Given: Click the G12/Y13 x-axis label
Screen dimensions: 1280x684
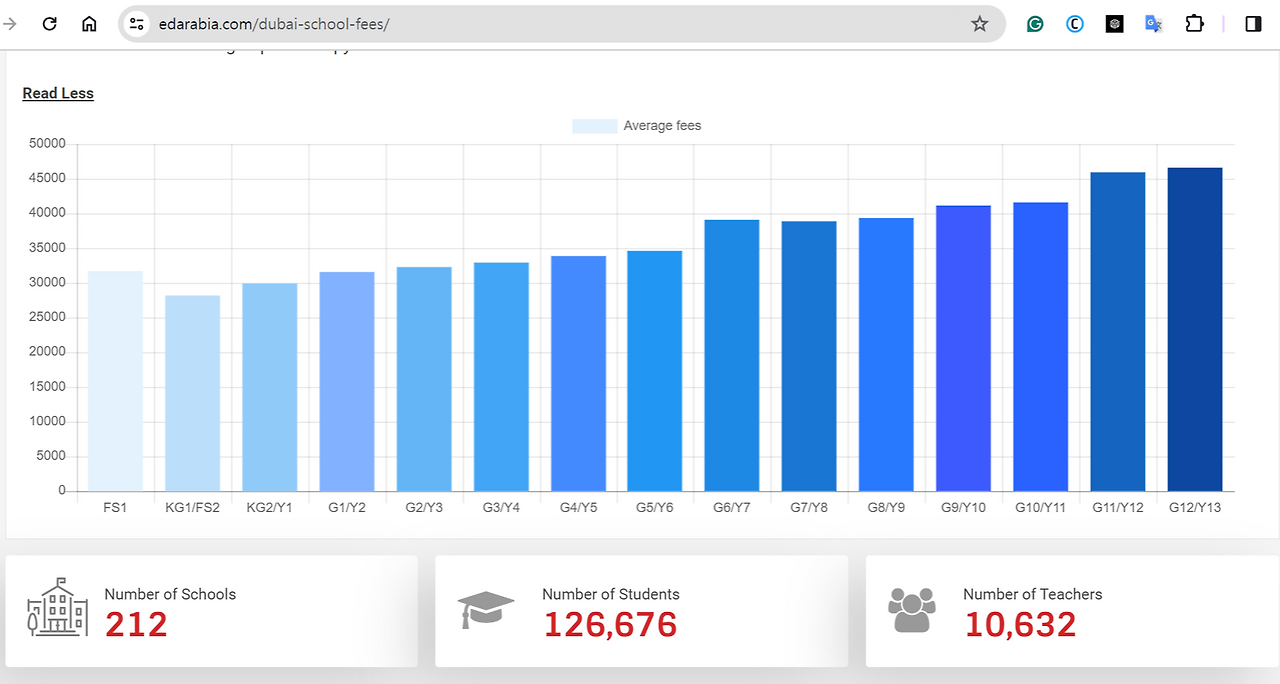Looking at the screenshot, I should pyautogui.click(x=1195, y=508).
